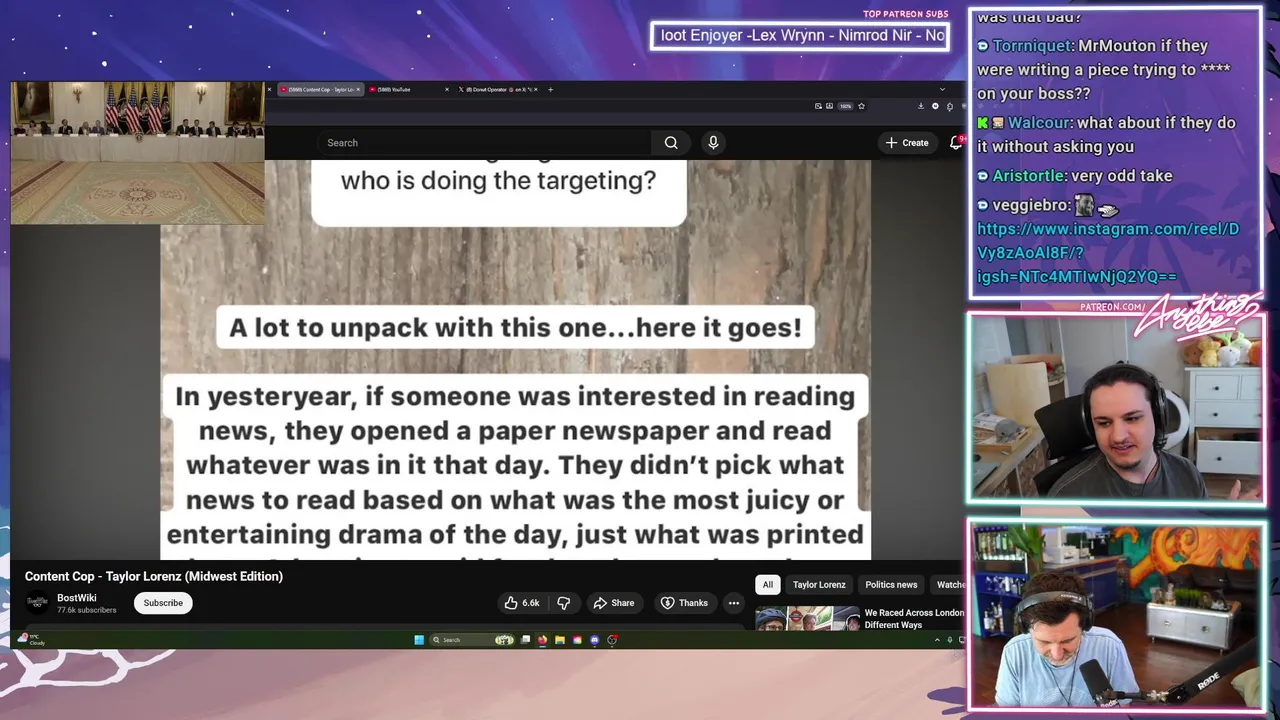This screenshot has width=1280, height=720.
Task: Dislike the video with thumbs-down icon
Action: point(563,603)
